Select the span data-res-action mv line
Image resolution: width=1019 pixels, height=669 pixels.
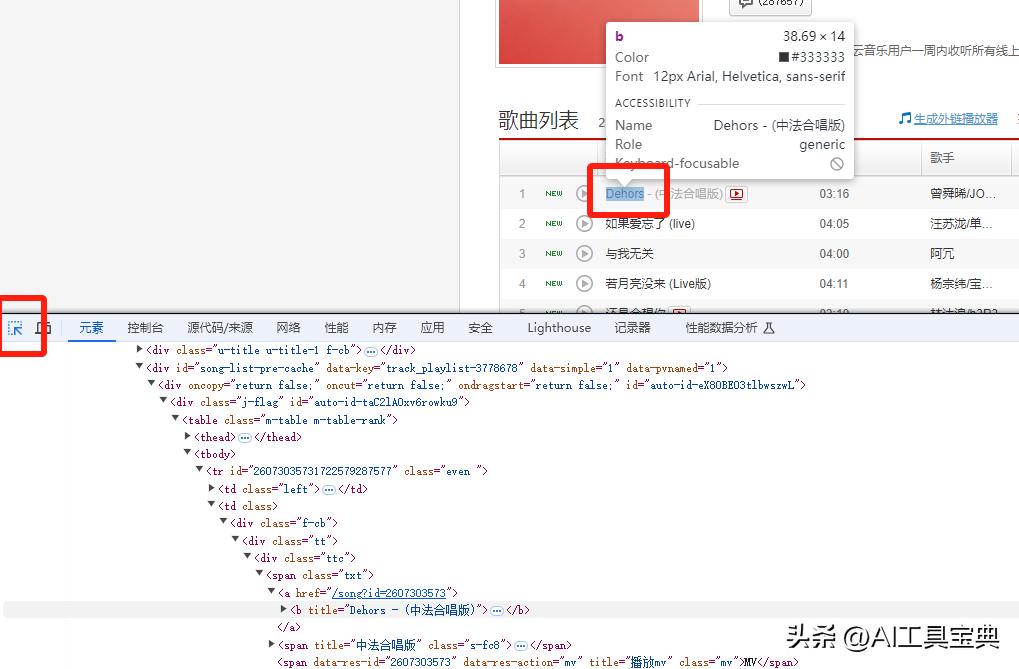537,662
